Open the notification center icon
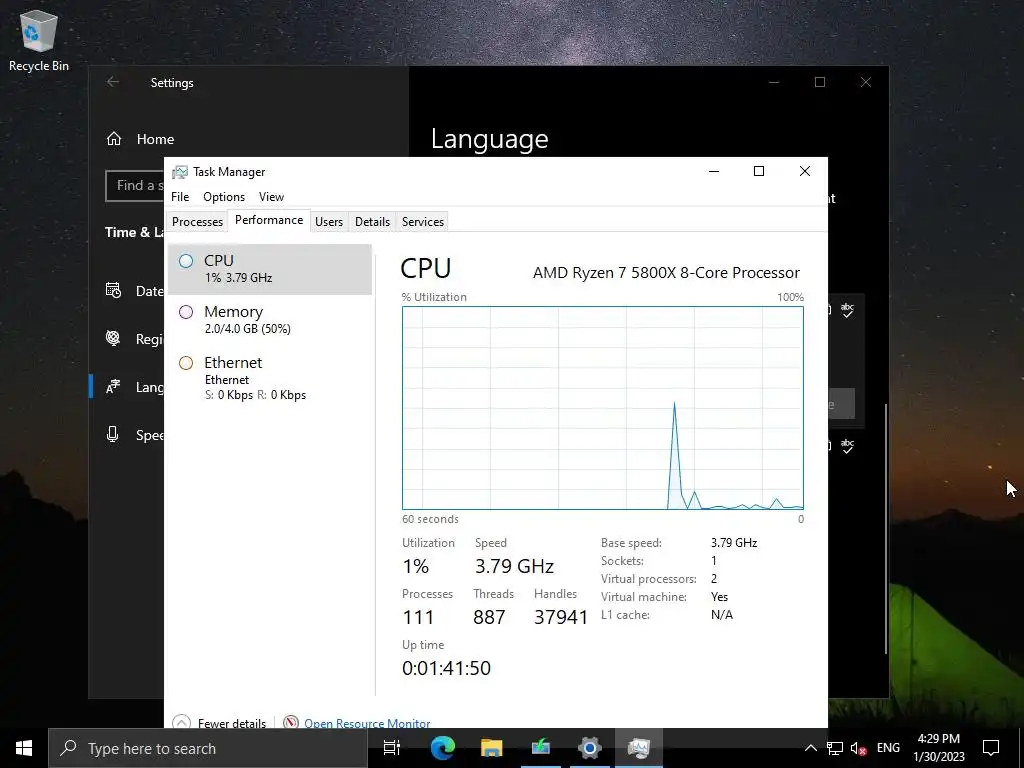This screenshot has width=1024, height=768. pyautogui.click(x=991, y=748)
